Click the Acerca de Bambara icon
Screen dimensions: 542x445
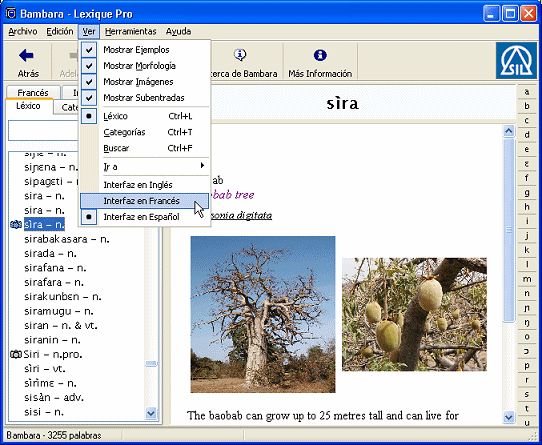240,55
